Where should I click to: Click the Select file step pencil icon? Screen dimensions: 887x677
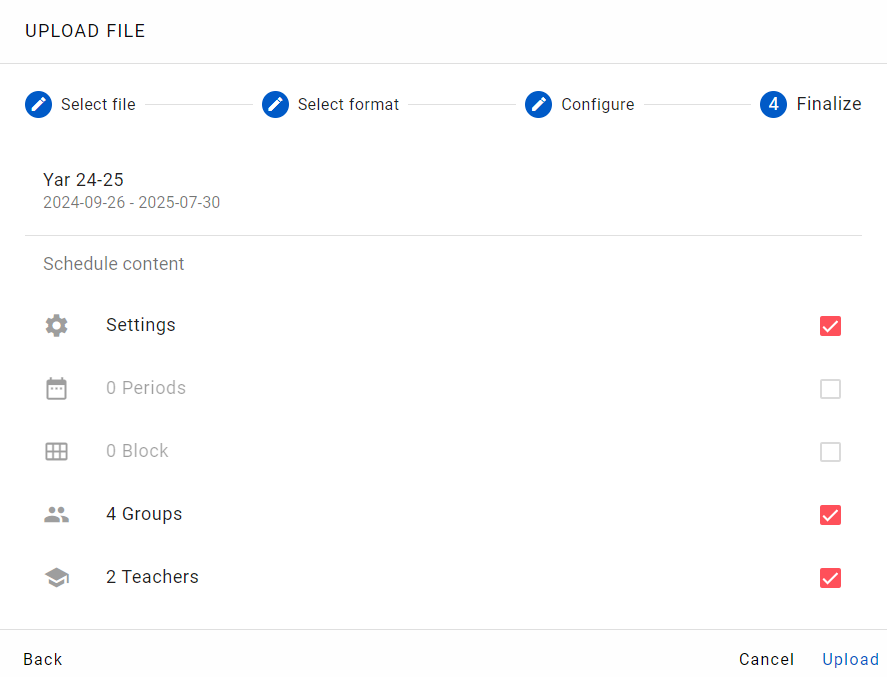38,105
